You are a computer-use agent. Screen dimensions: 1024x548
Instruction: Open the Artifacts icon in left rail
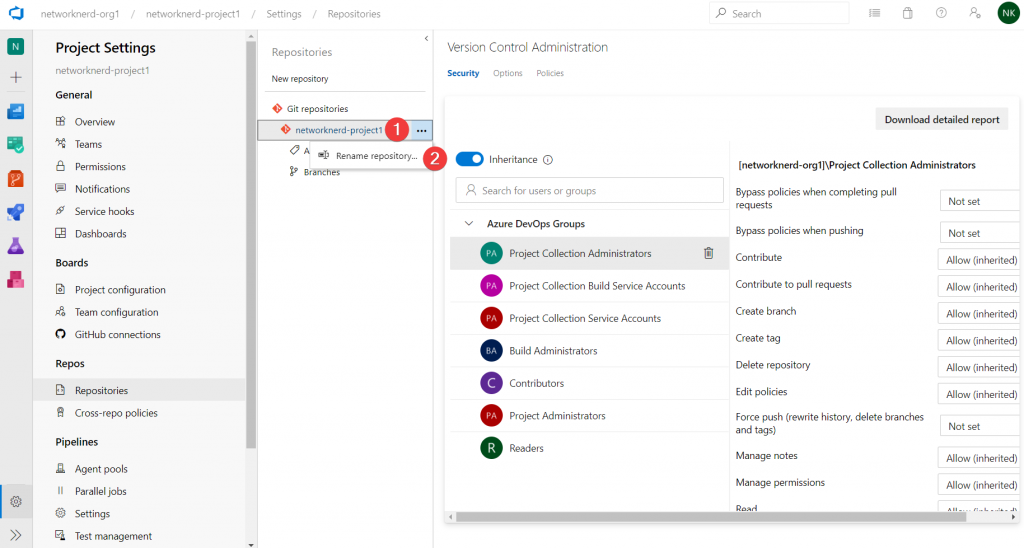click(16, 280)
